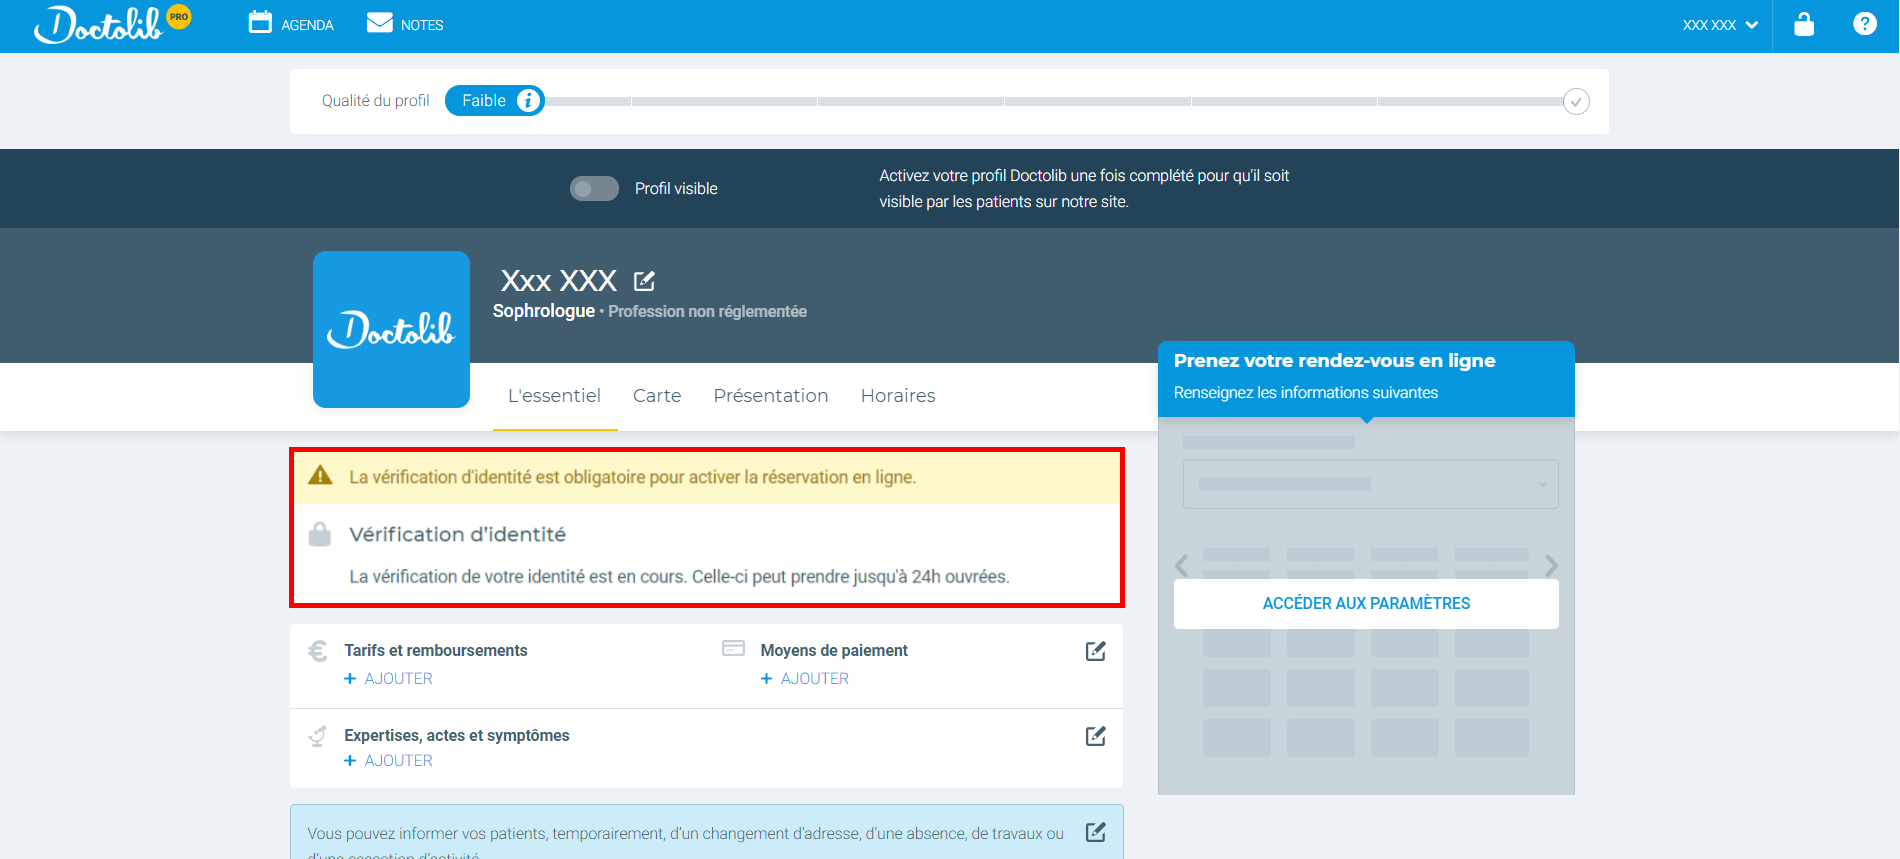Image resolution: width=1900 pixels, height=859 pixels.
Task: Click 'Tarifs et remboursements' label
Action: [436, 651]
